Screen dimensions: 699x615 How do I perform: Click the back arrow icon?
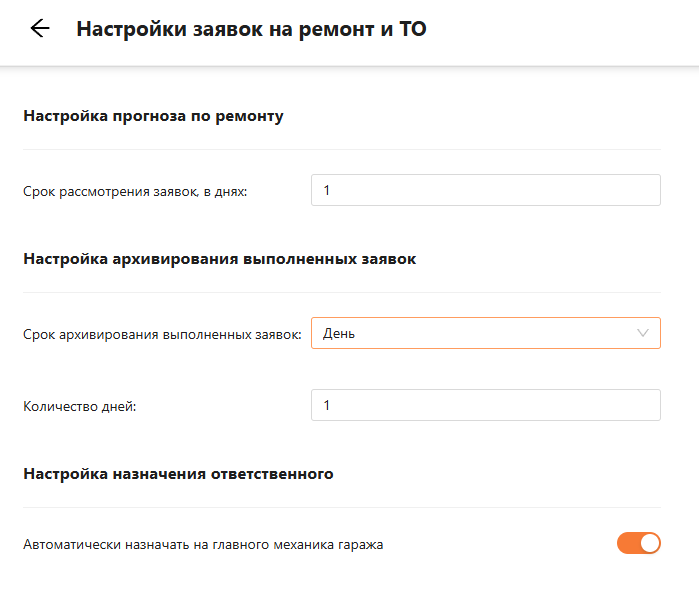(x=40, y=29)
